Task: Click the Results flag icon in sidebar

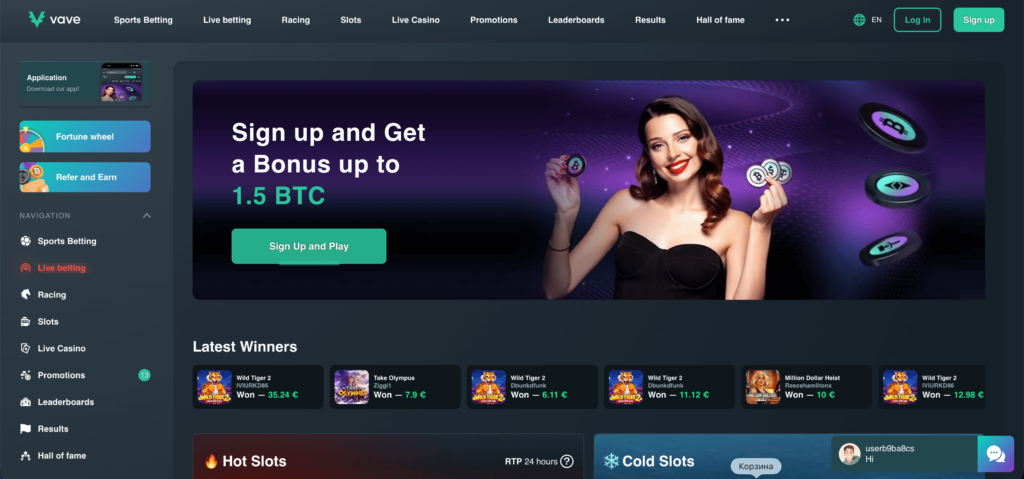Action: point(25,429)
